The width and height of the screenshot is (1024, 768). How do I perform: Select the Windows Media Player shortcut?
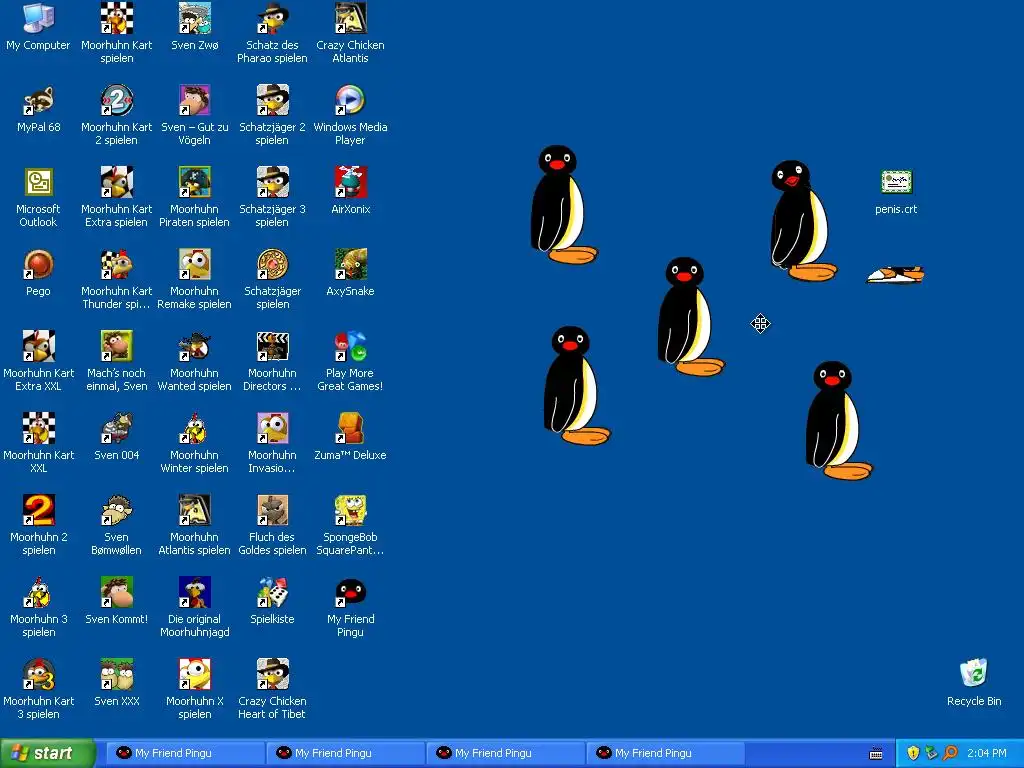click(x=351, y=100)
